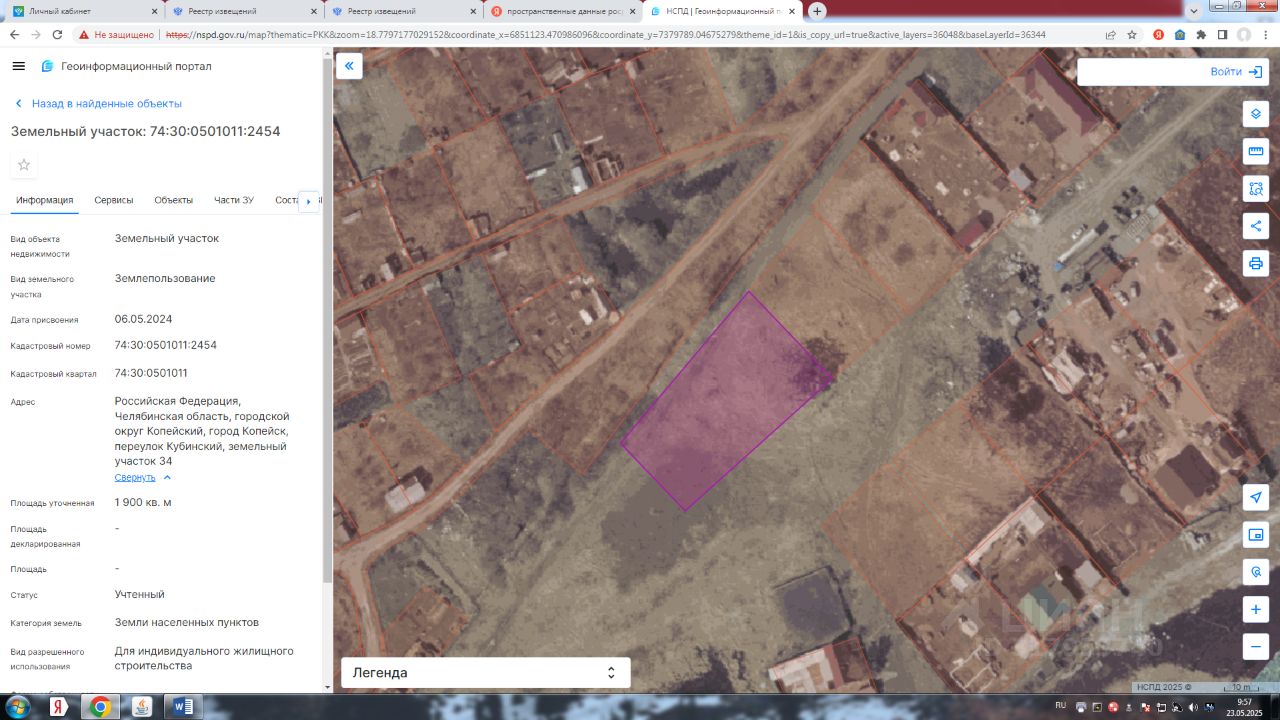Open the Java application in the taskbar
Viewport: 1280px width, 720px height.
142,707
